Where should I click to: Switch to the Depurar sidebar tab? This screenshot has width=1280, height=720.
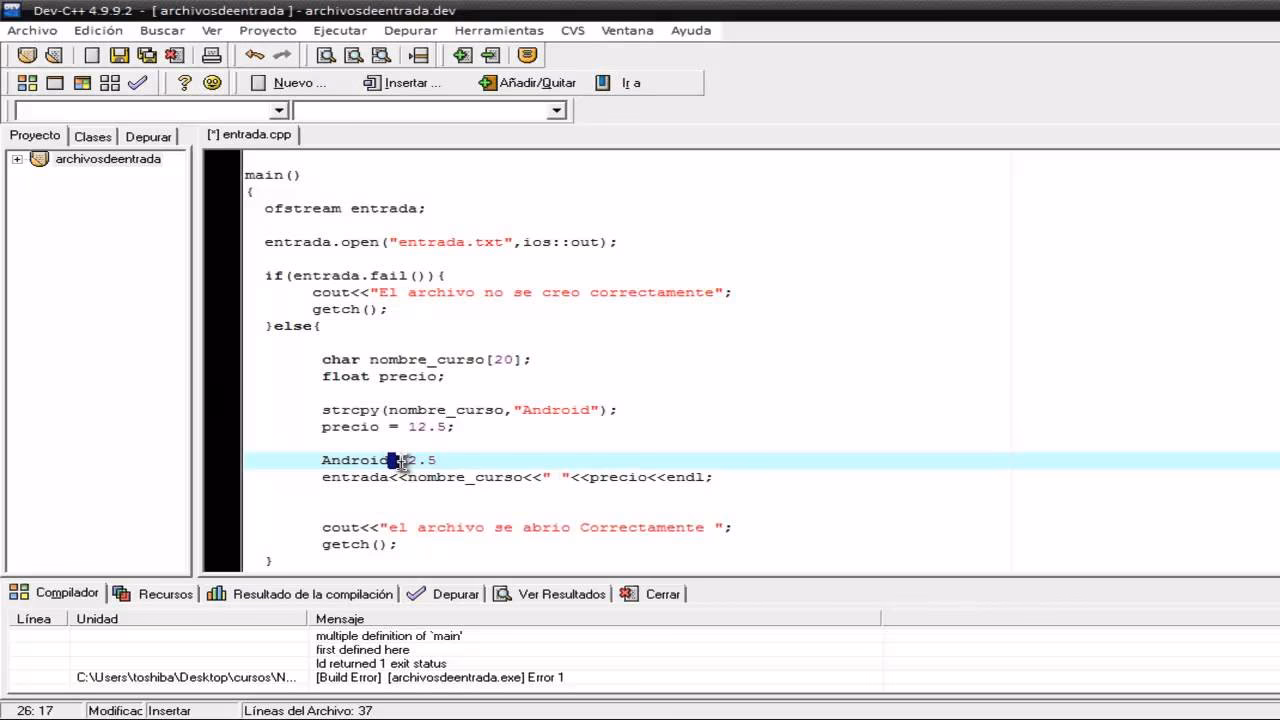click(x=149, y=137)
